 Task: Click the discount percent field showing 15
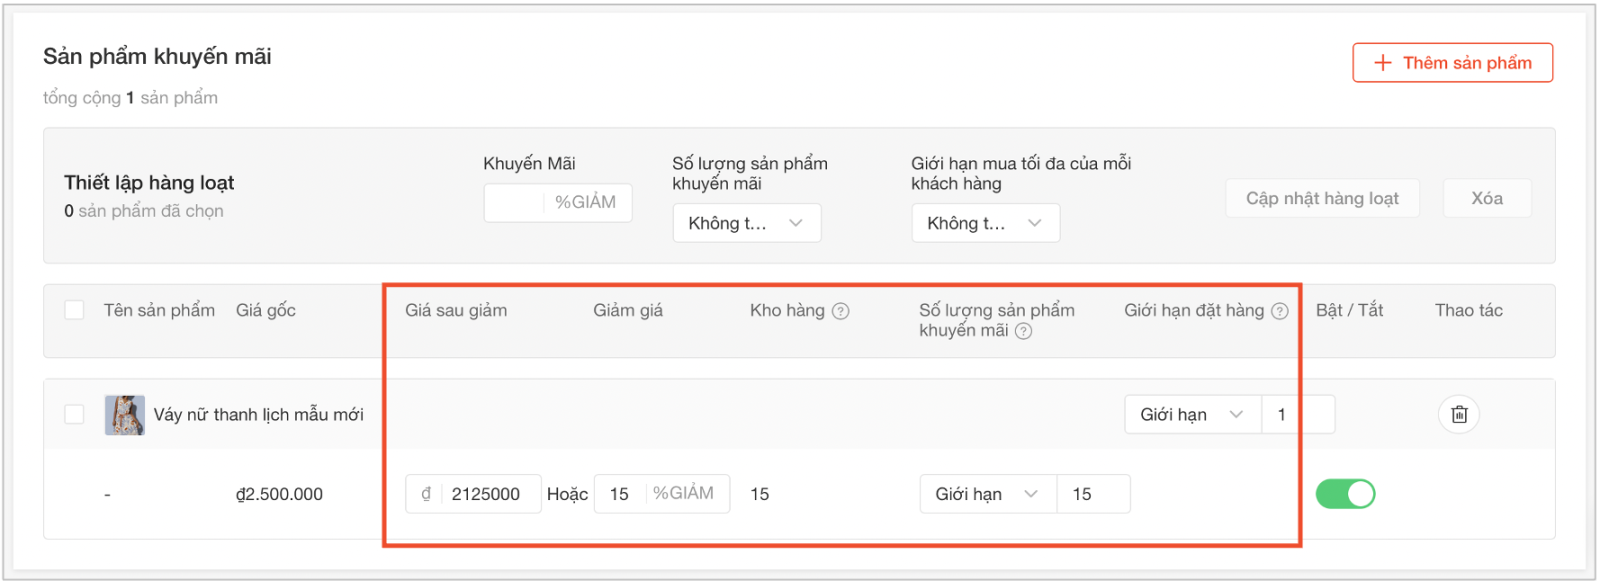click(x=662, y=494)
